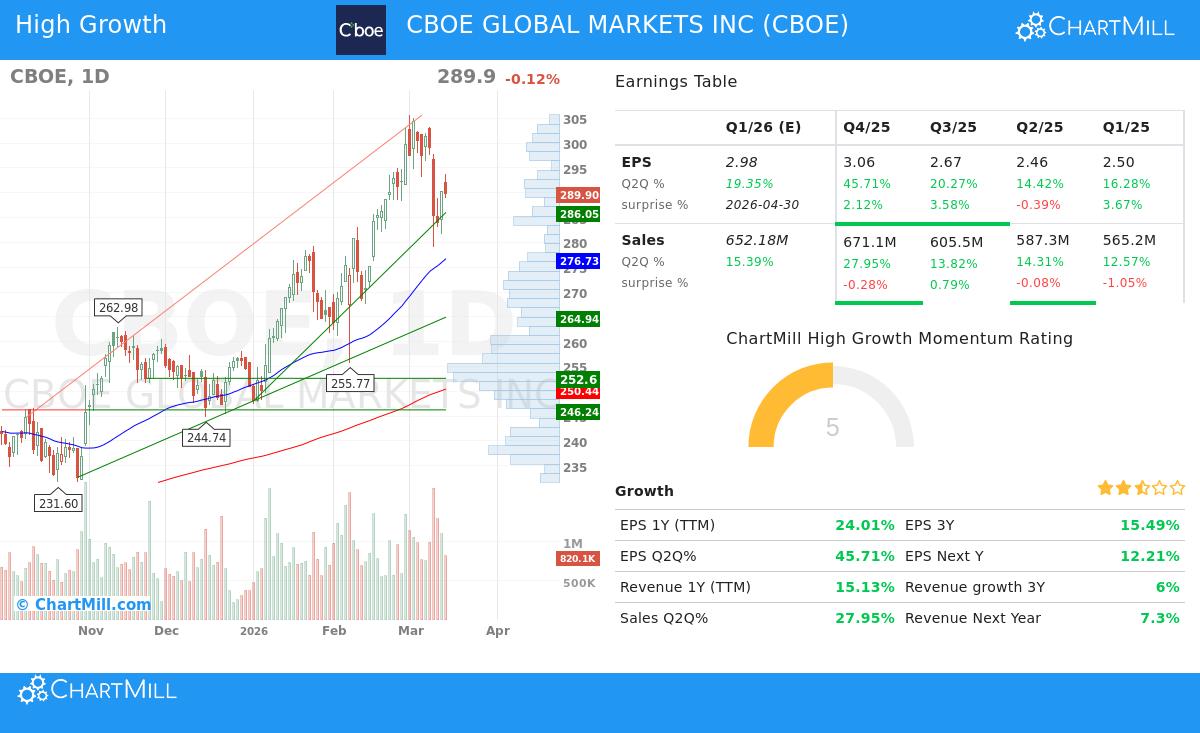
Task: Click the red 820.1K volume label
Action: coord(577,558)
